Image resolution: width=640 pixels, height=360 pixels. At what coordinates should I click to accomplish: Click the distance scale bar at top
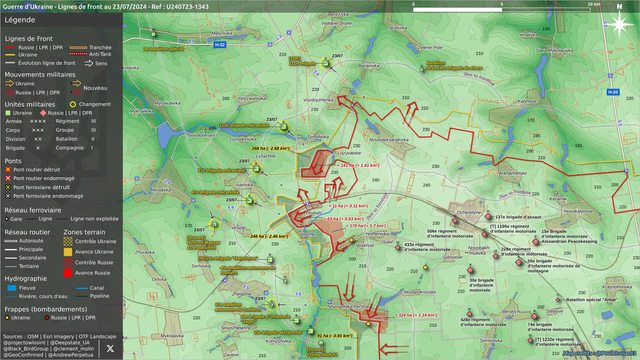(x=502, y=9)
